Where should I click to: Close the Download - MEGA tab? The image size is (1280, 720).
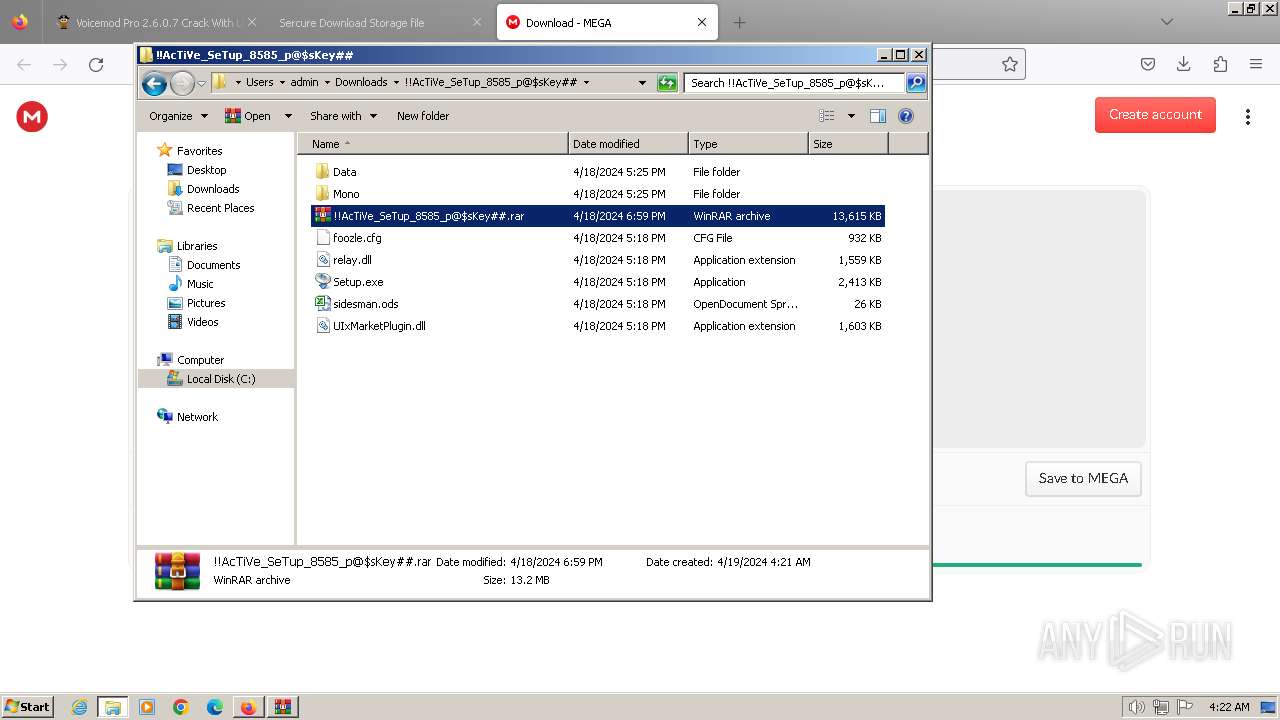pyautogui.click(x=701, y=22)
